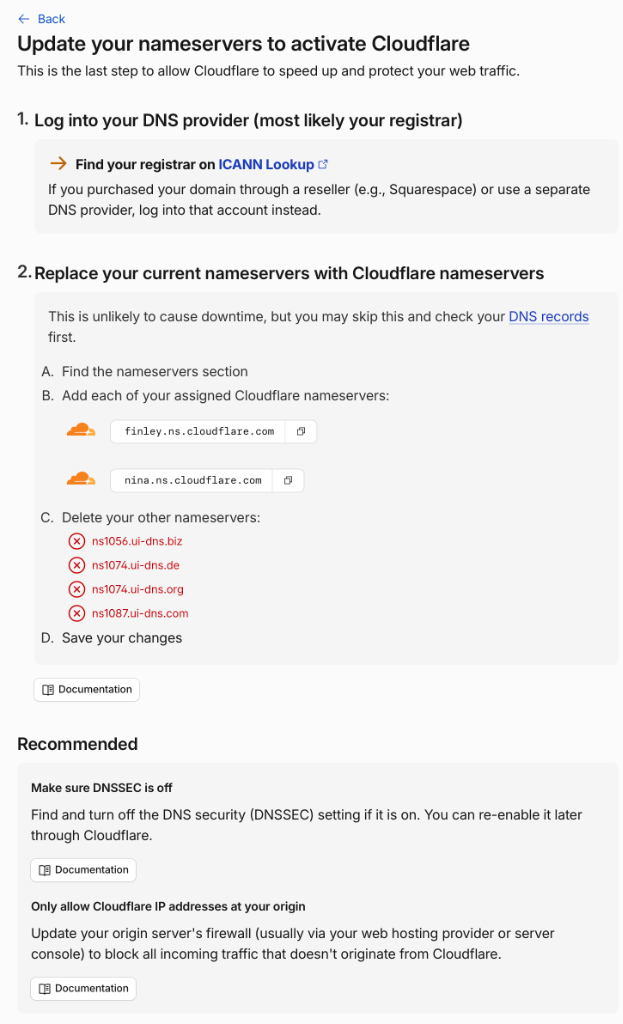
Task: Click the Cloudflare cloud logo next to finley nameserver
Action: (x=81, y=430)
